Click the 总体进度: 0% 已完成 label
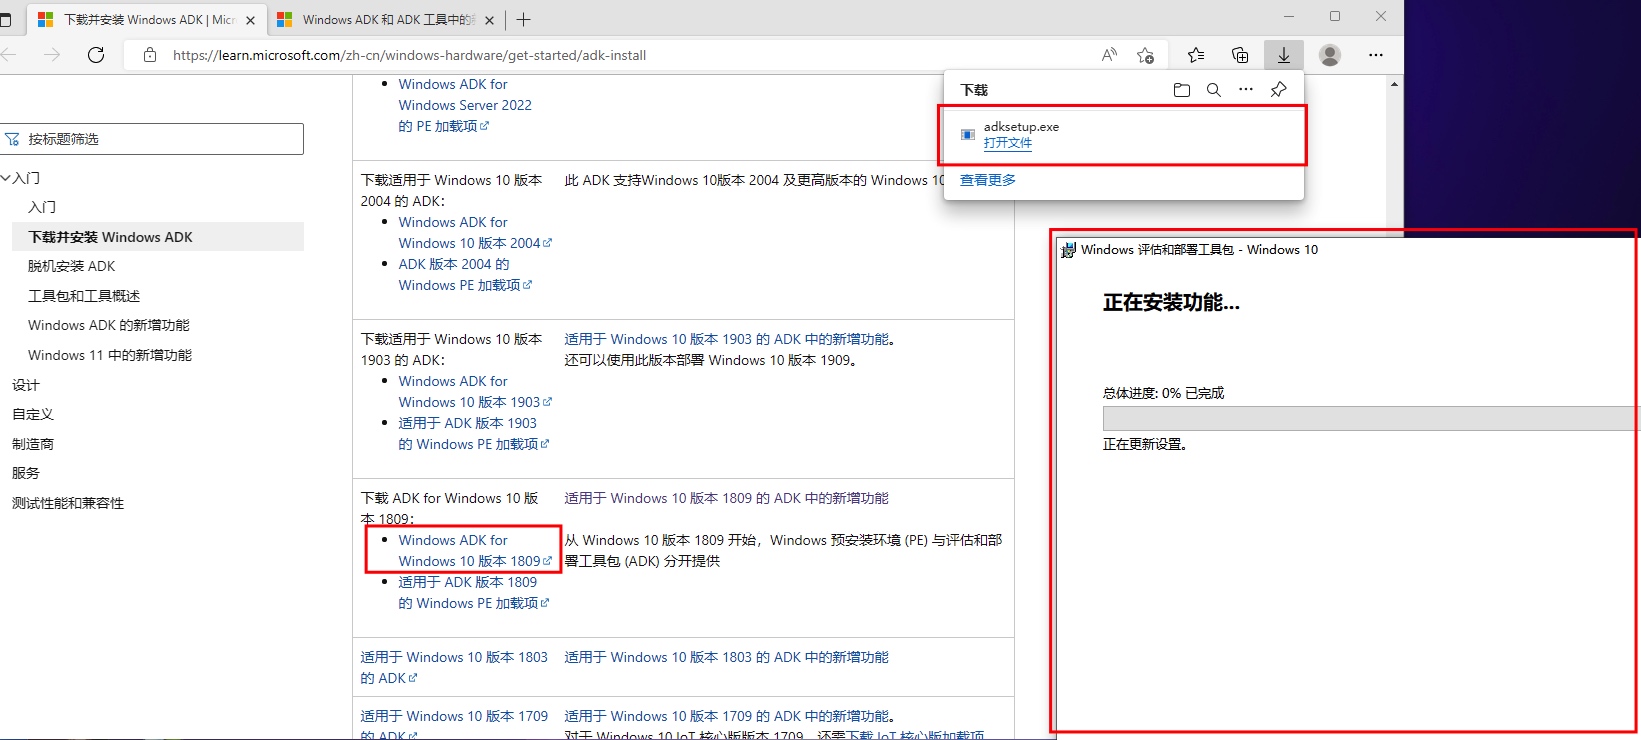This screenshot has height=740, width=1641. tap(1163, 393)
